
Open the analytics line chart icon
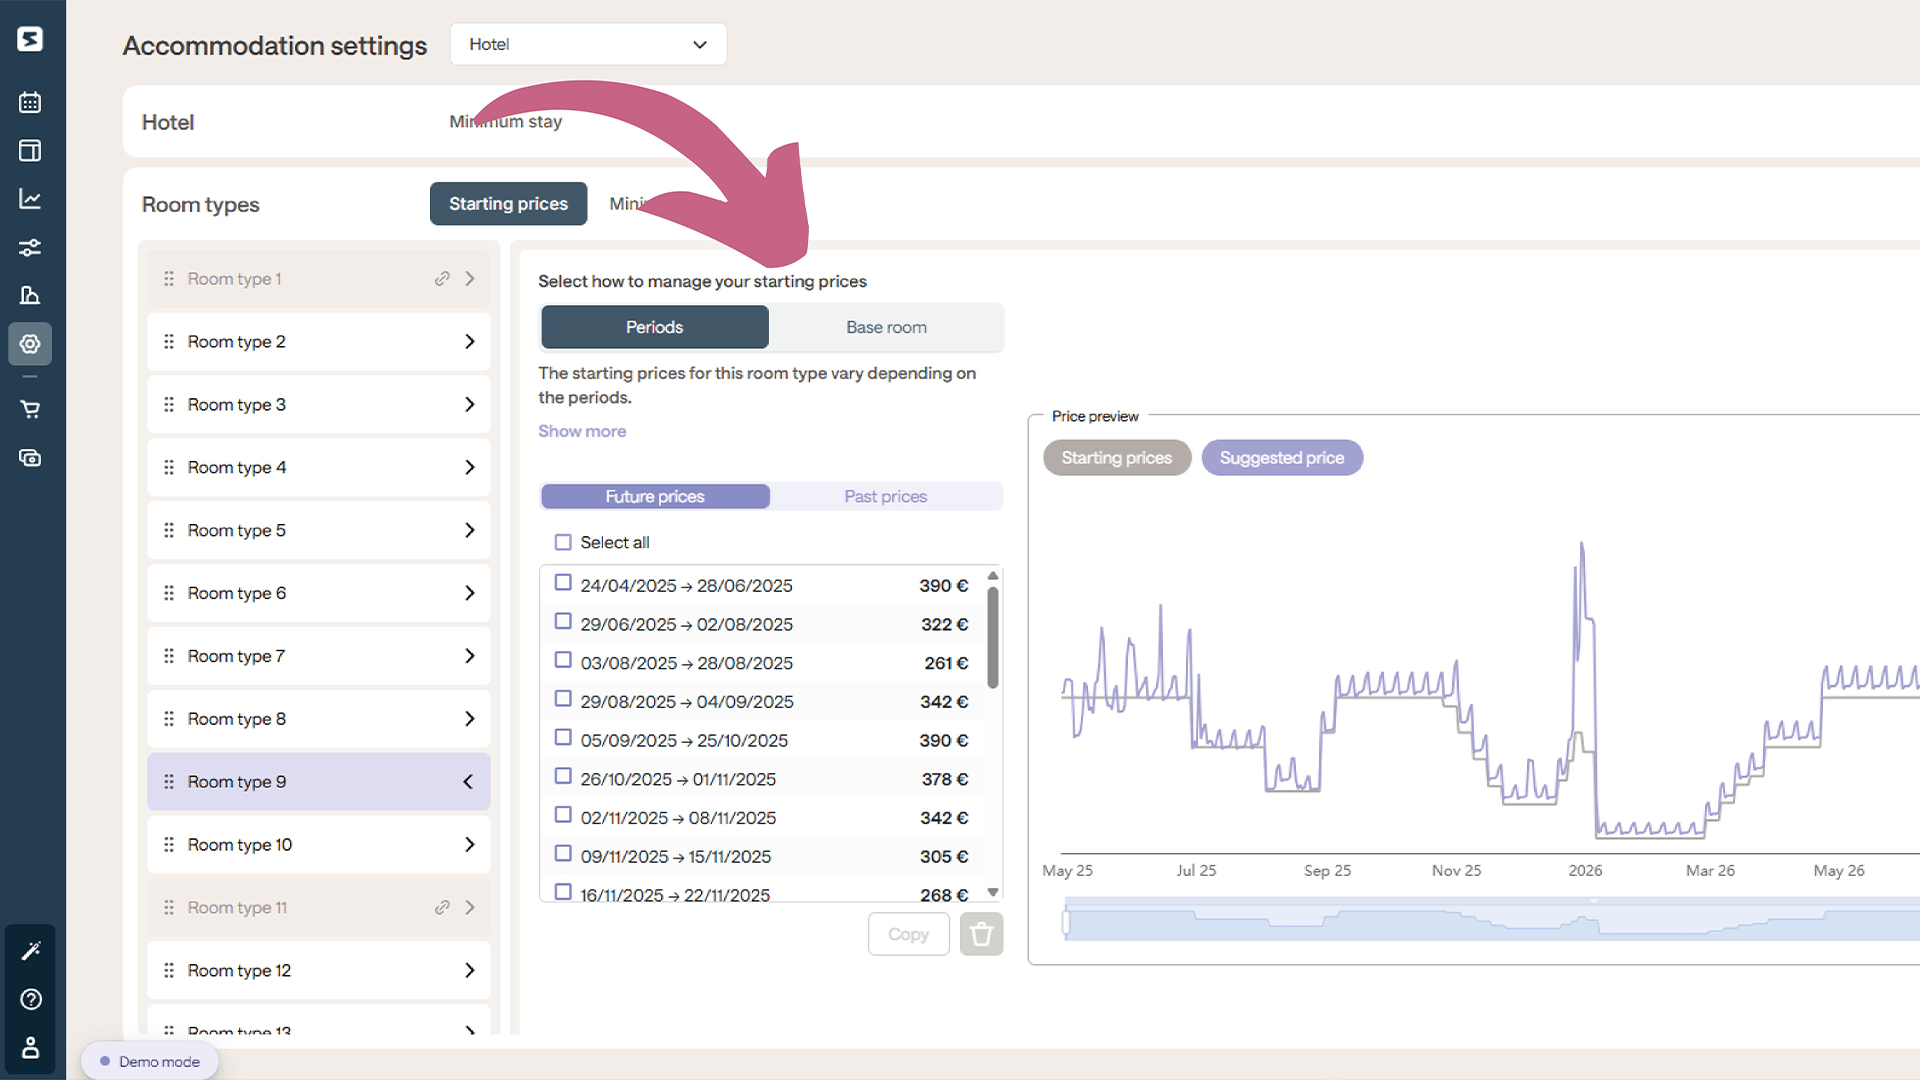[30, 199]
